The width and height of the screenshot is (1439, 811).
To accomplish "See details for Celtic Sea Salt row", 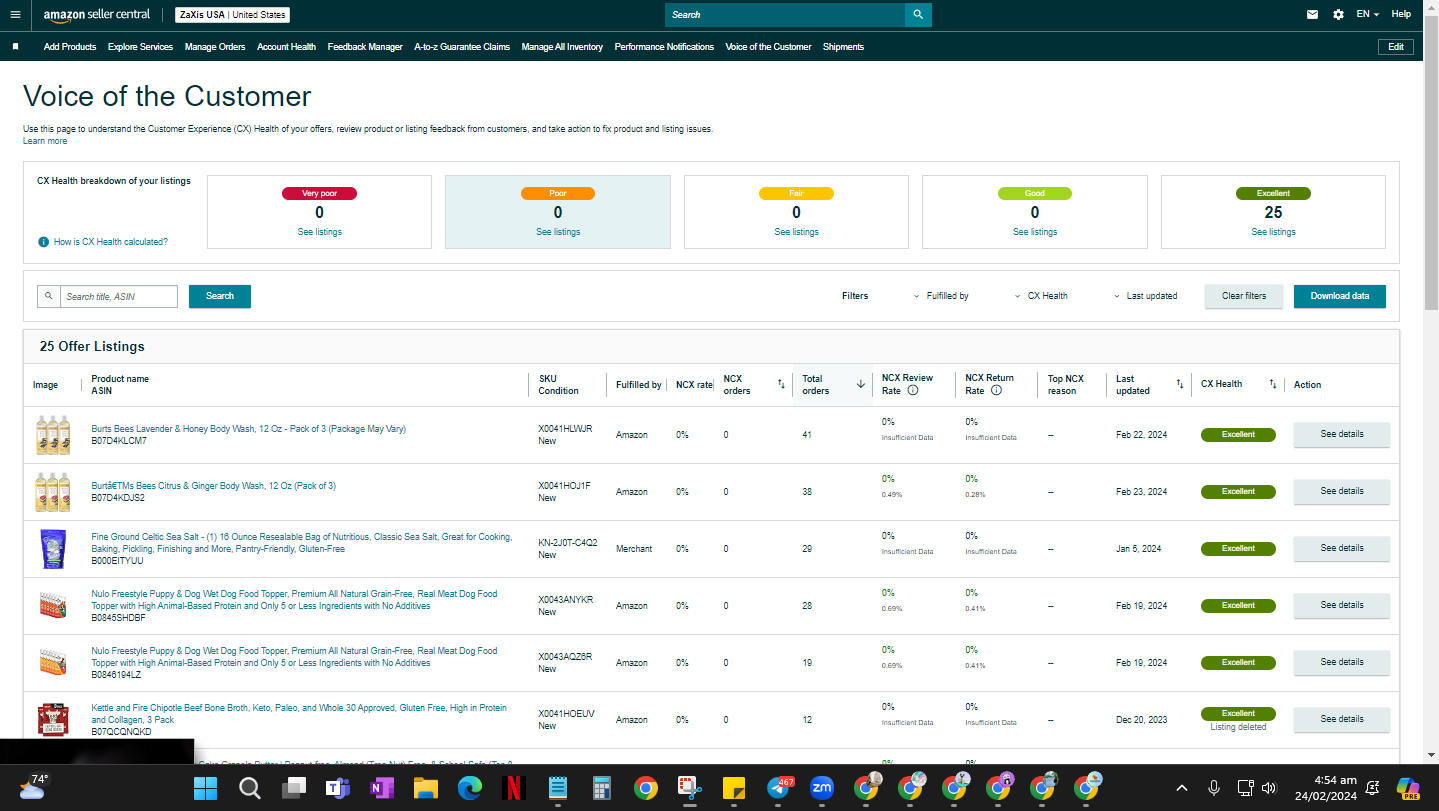I will click(x=1342, y=549).
